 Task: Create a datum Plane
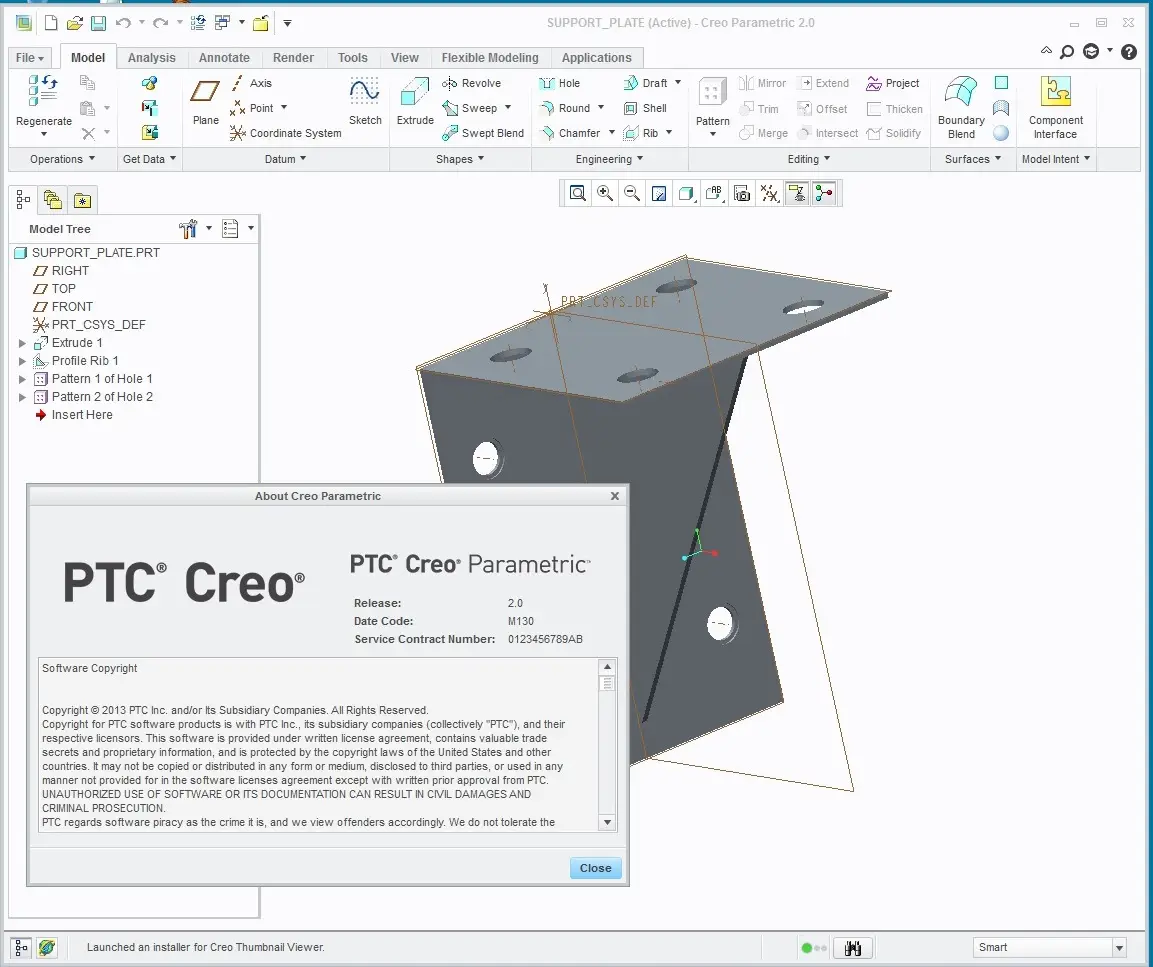pyautogui.click(x=205, y=102)
